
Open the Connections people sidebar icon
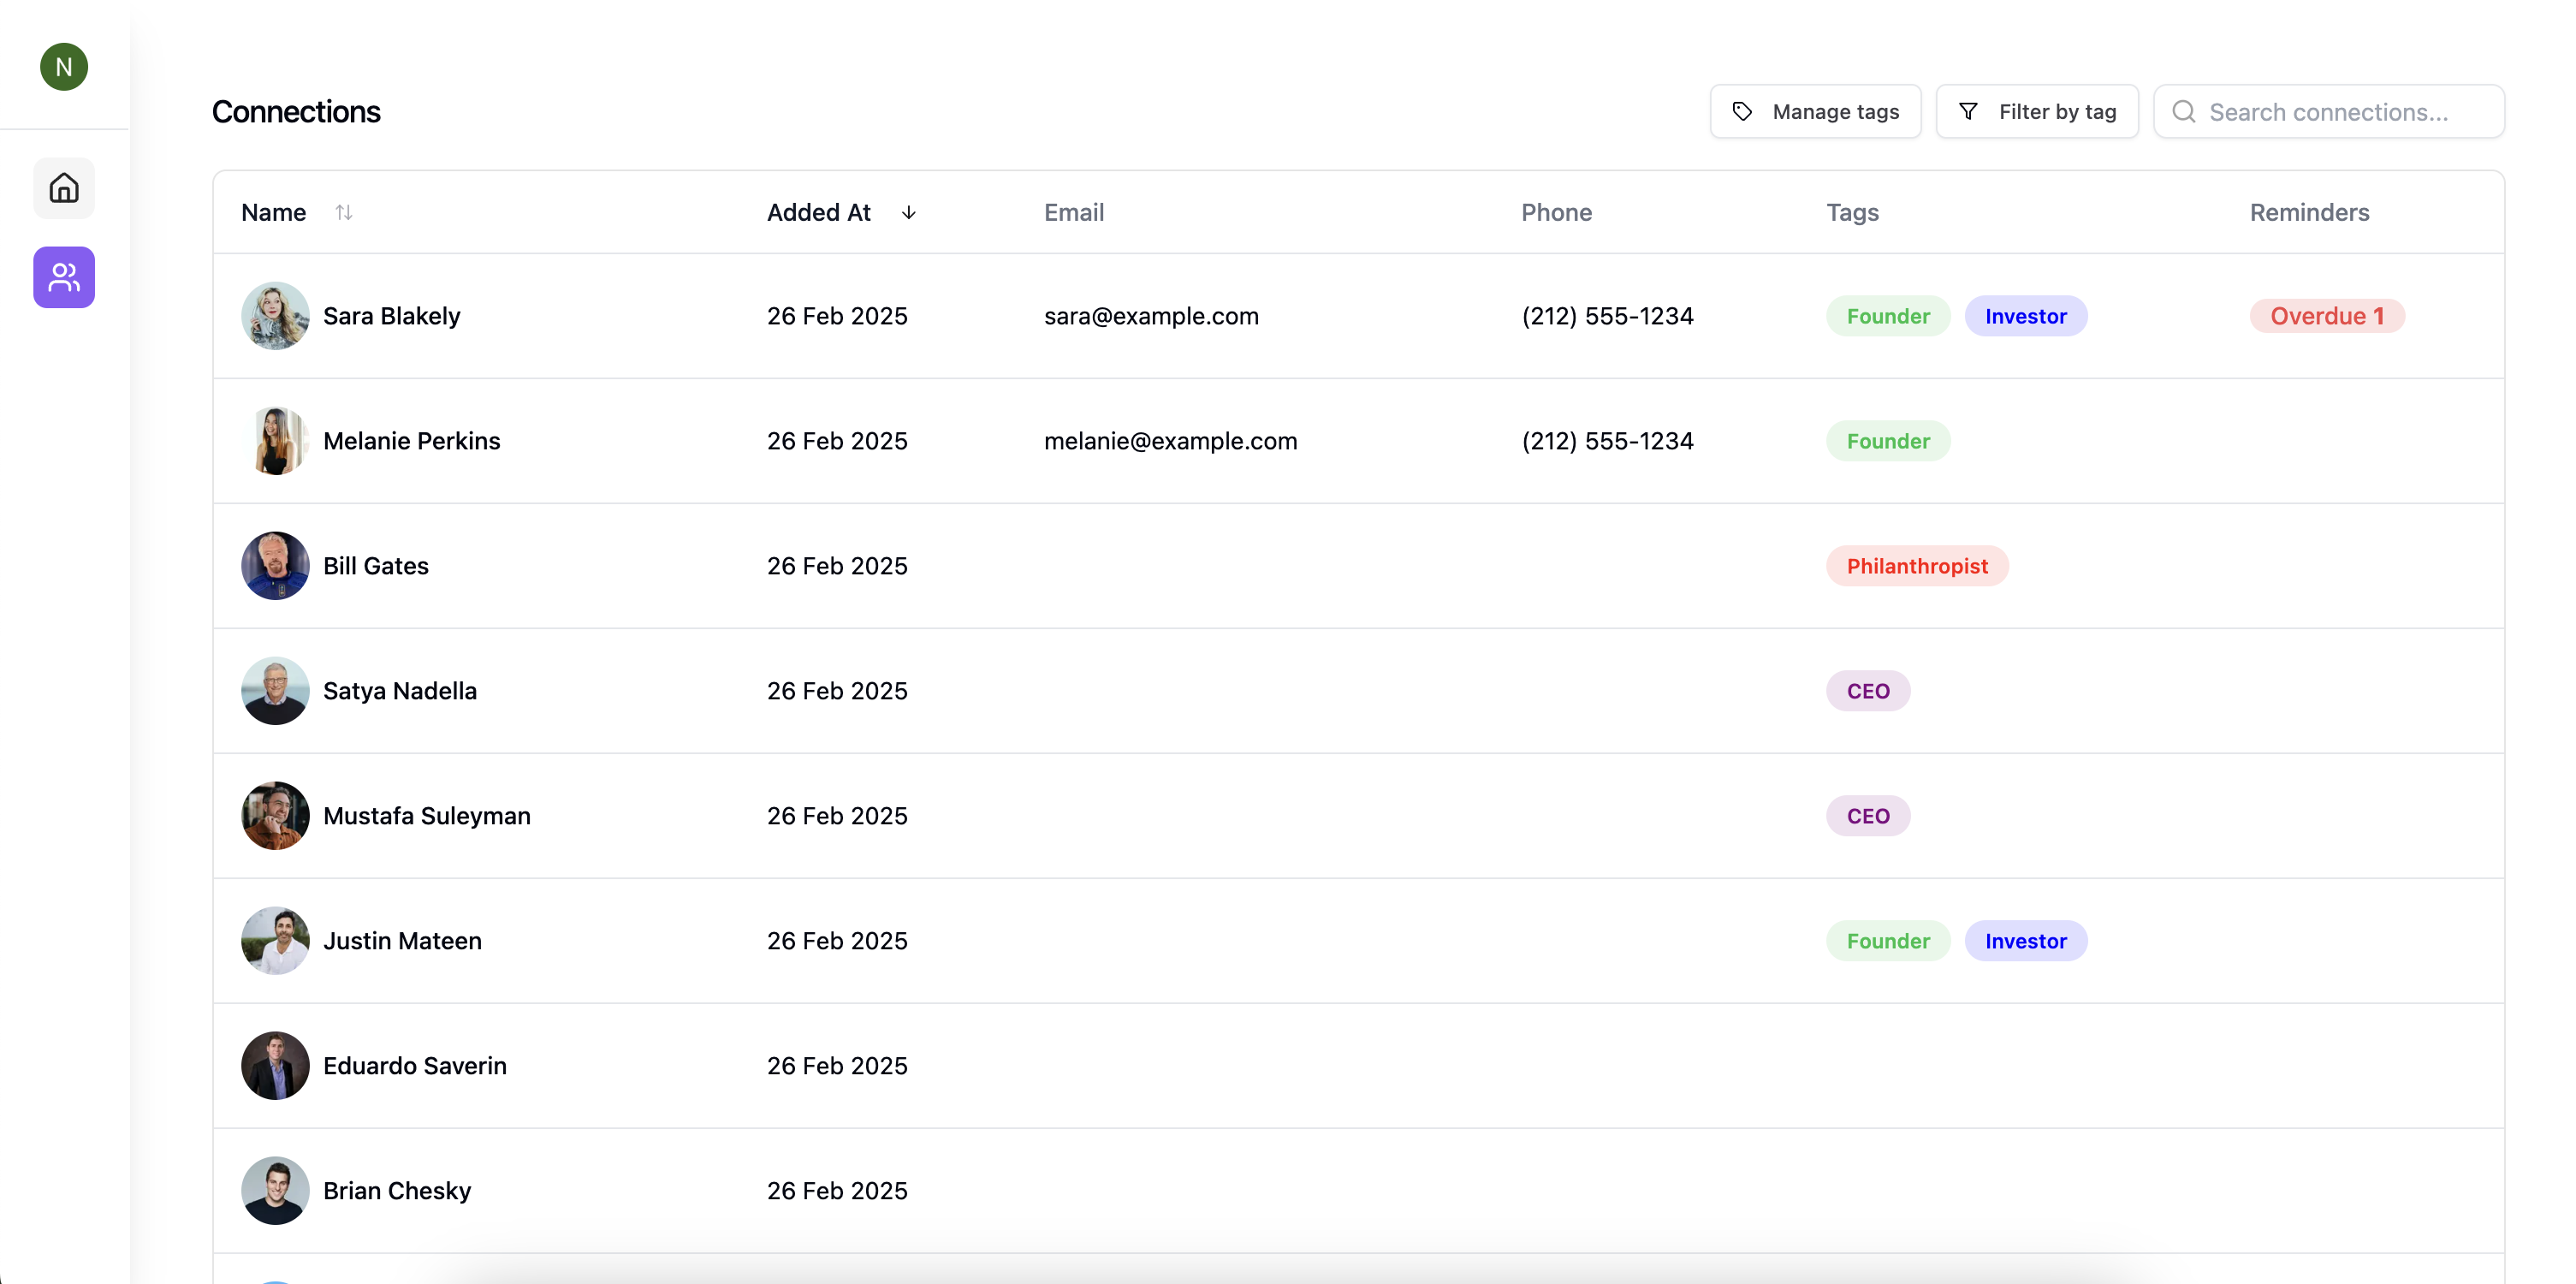tap(64, 277)
